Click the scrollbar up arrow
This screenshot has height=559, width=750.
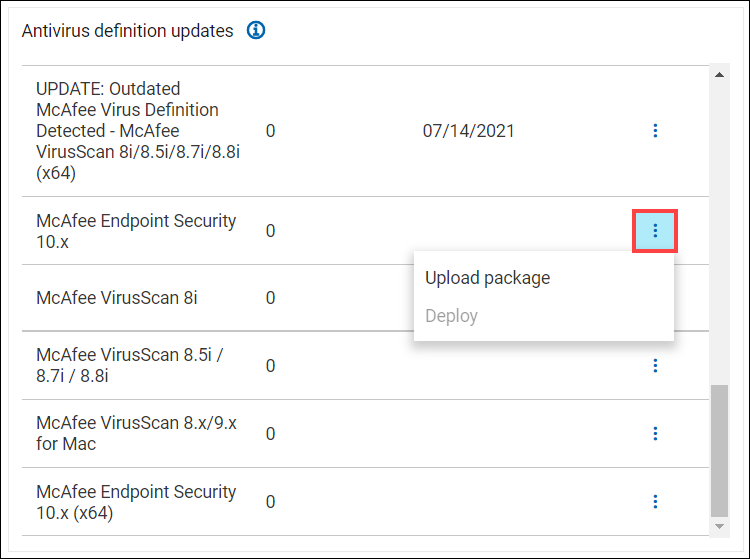point(719,74)
